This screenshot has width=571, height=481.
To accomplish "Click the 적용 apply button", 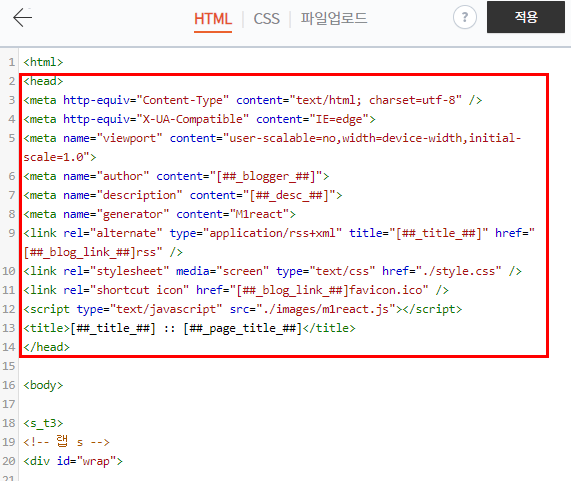I will 526,17.
